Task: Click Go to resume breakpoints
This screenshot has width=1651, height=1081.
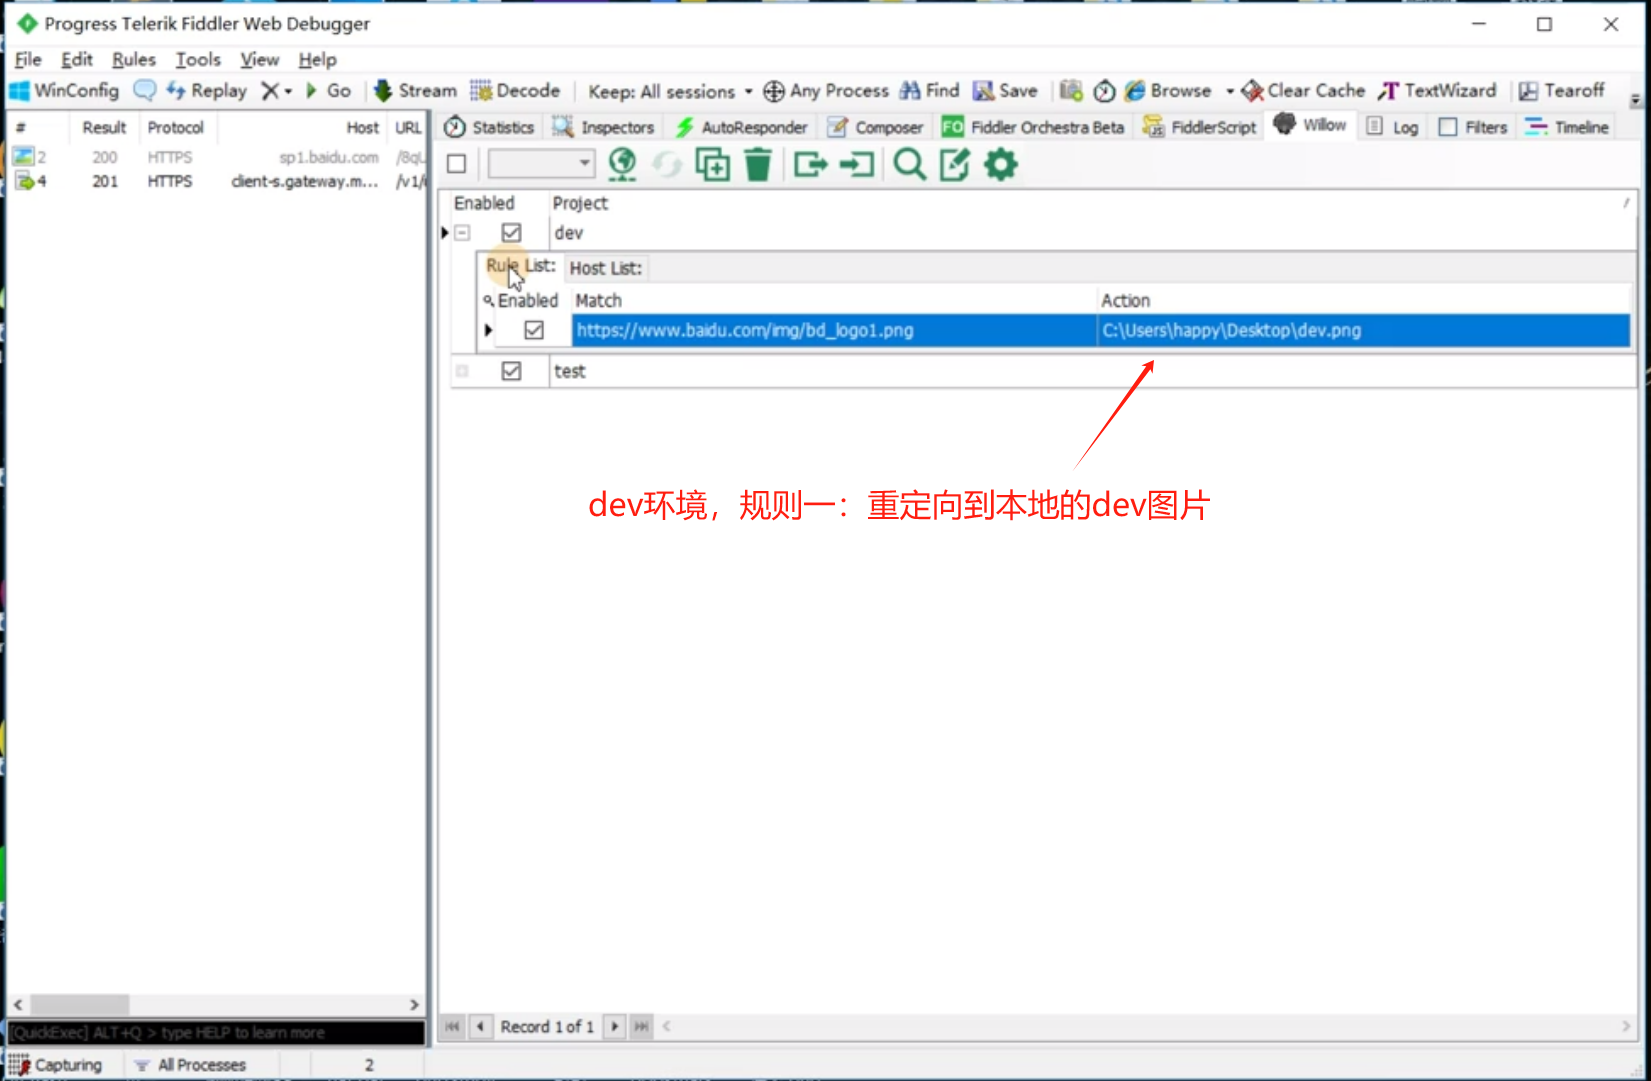Action: (x=328, y=91)
